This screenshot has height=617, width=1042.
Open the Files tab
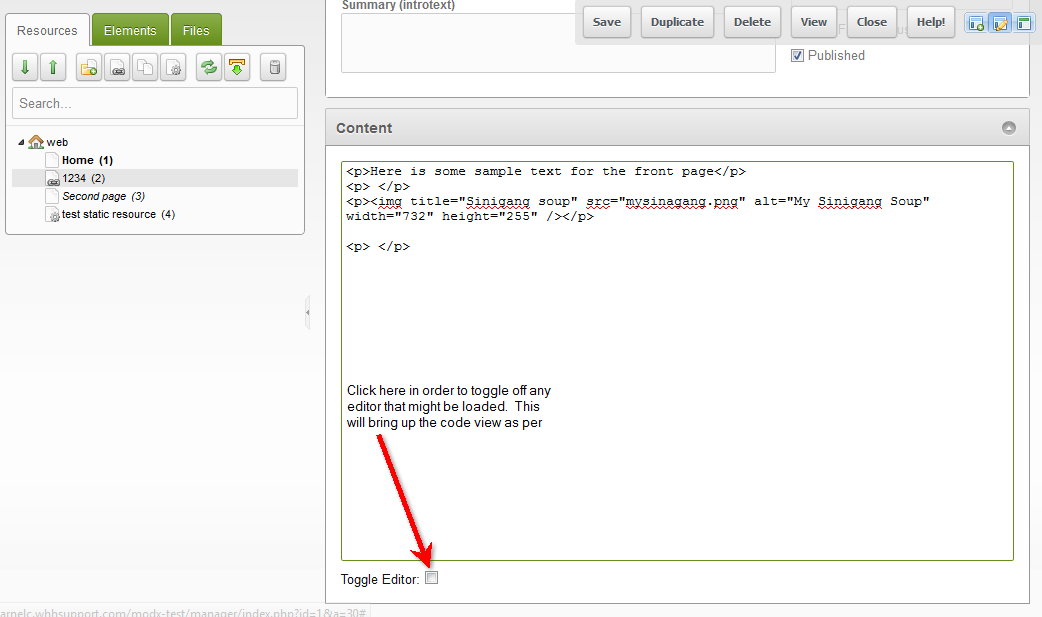[x=196, y=30]
